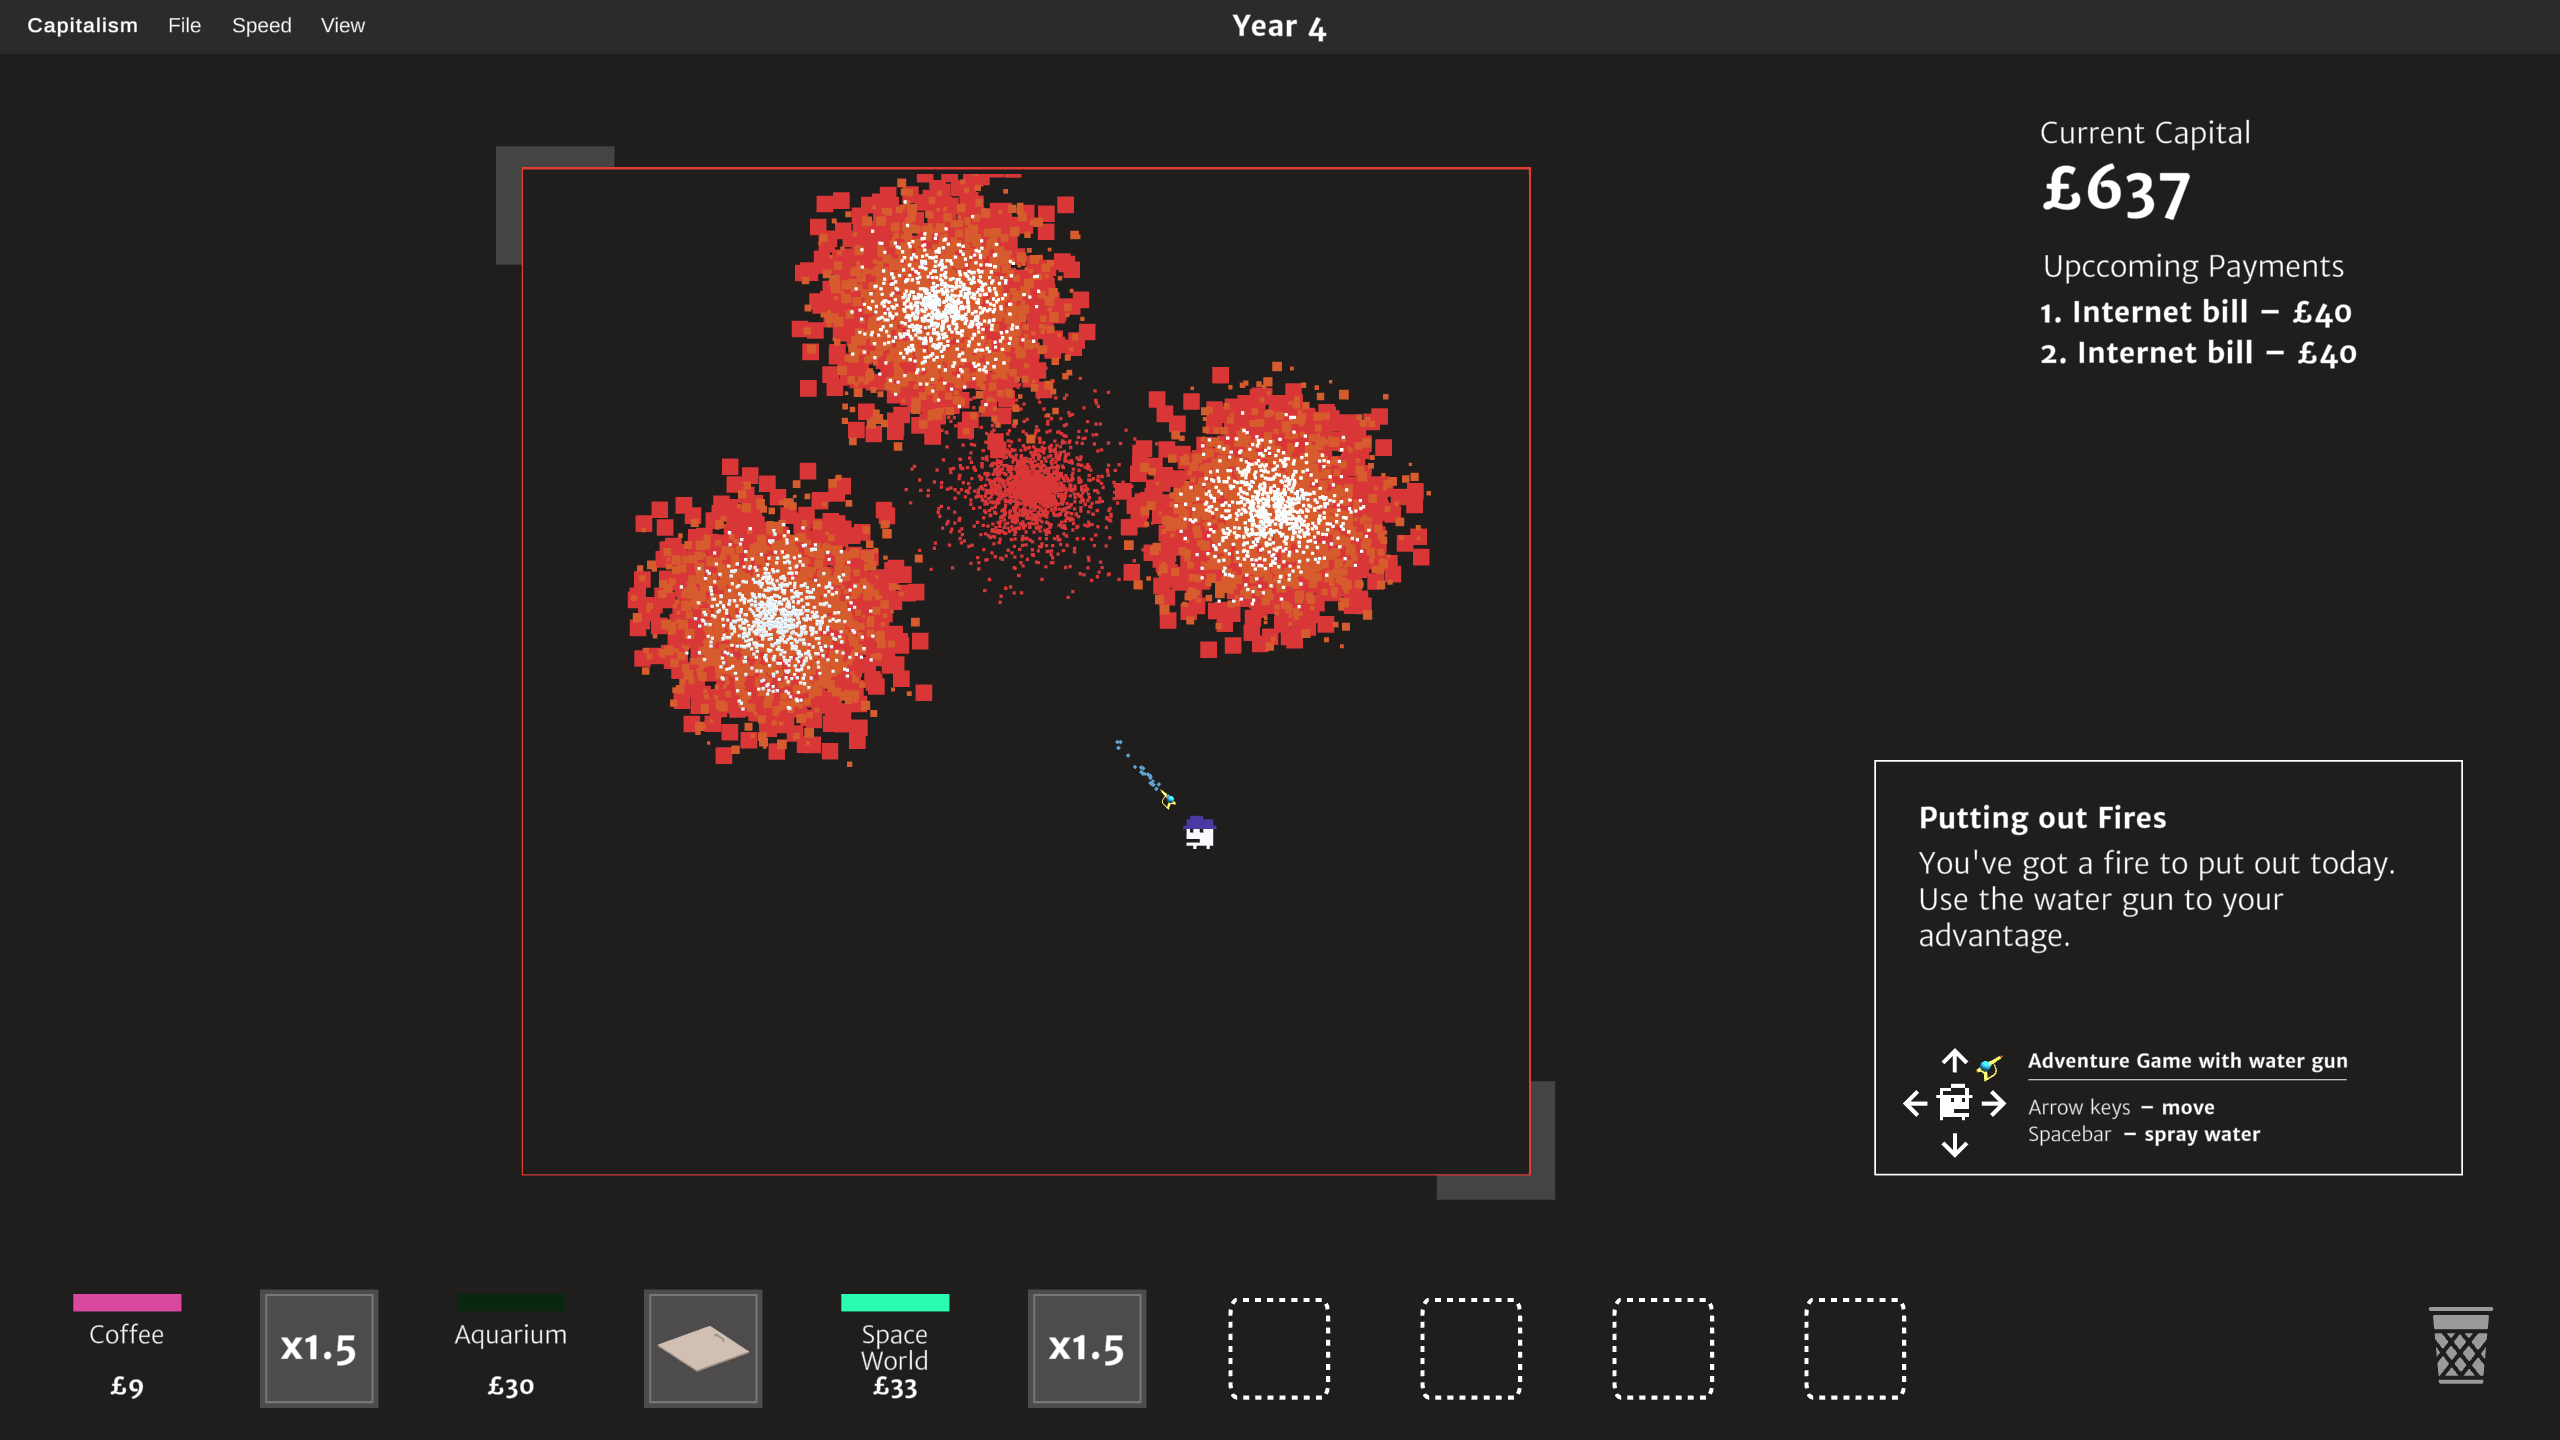Open the File menu
Image resolution: width=2560 pixels, height=1440 pixels.
pyautogui.click(x=184, y=26)
